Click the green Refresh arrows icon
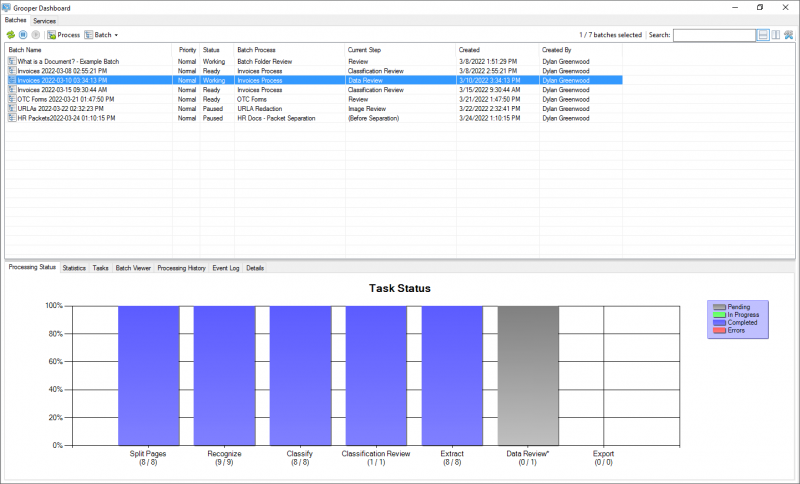 coord(11,35)
